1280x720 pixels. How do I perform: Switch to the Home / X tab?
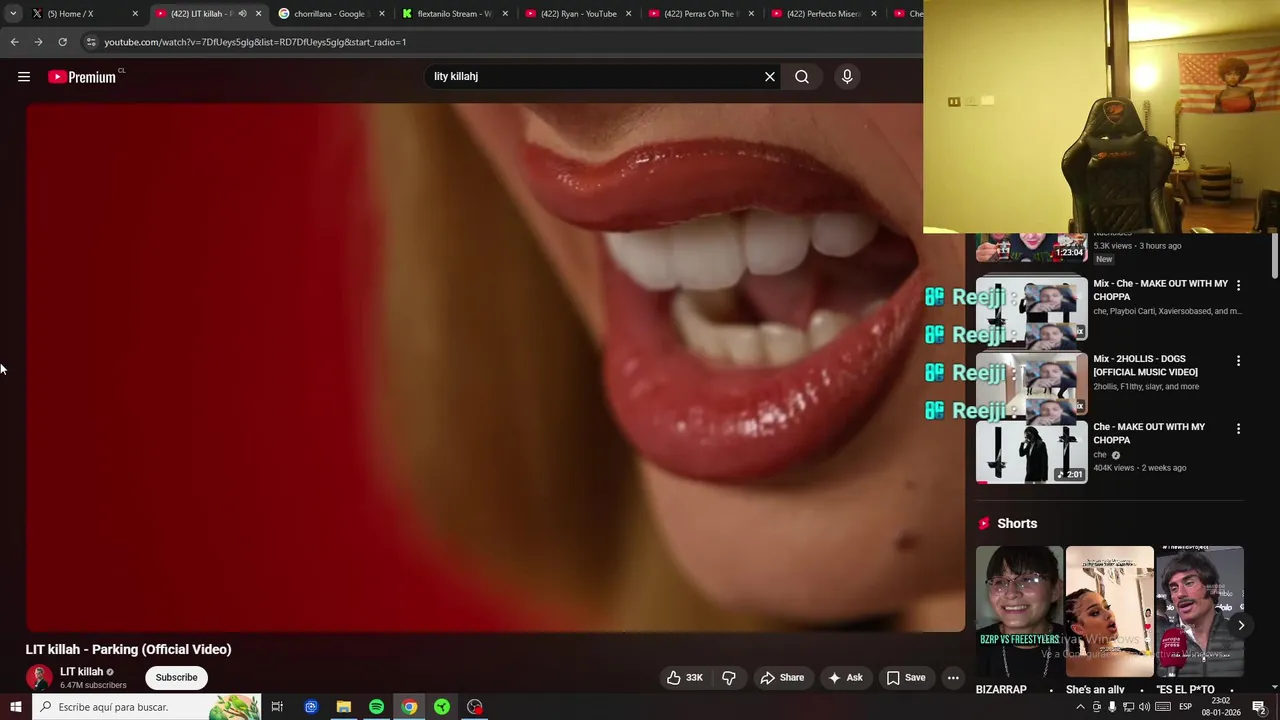pos(85,14)
